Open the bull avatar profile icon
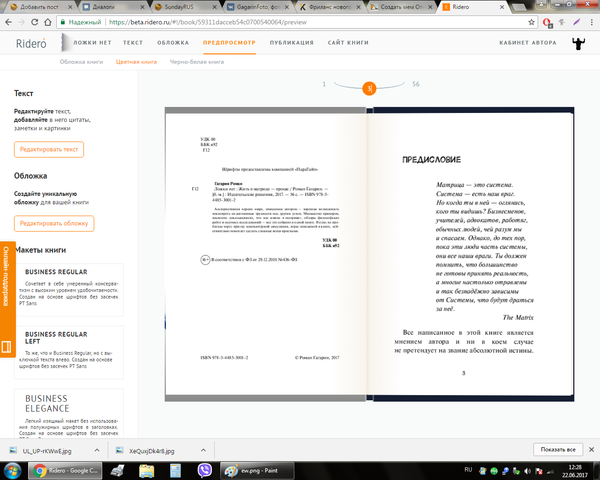The width and height of the screenshot is (600, 480). pyautogui.click(x=577, y=44)
